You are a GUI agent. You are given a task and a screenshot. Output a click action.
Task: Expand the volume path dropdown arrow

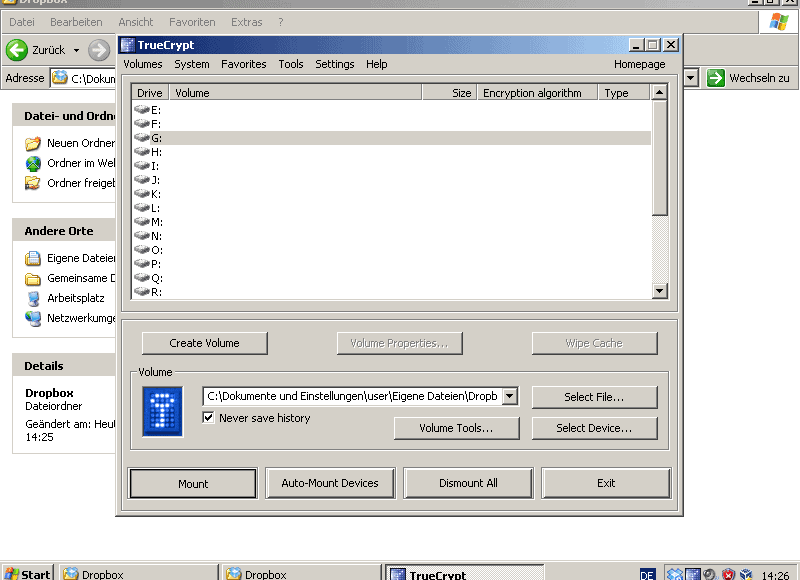point(510,396)
